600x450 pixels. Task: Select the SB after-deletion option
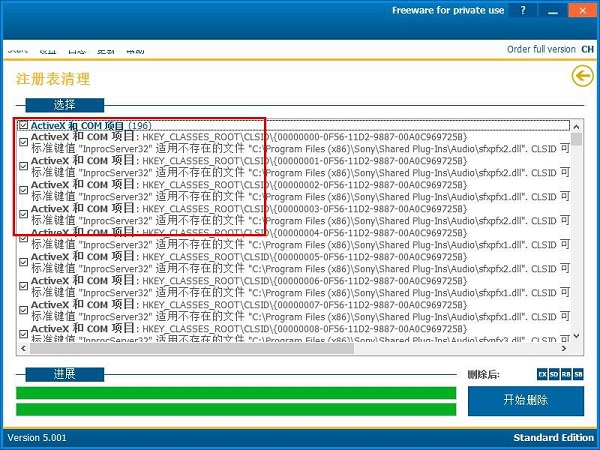(x=578, y=374)
